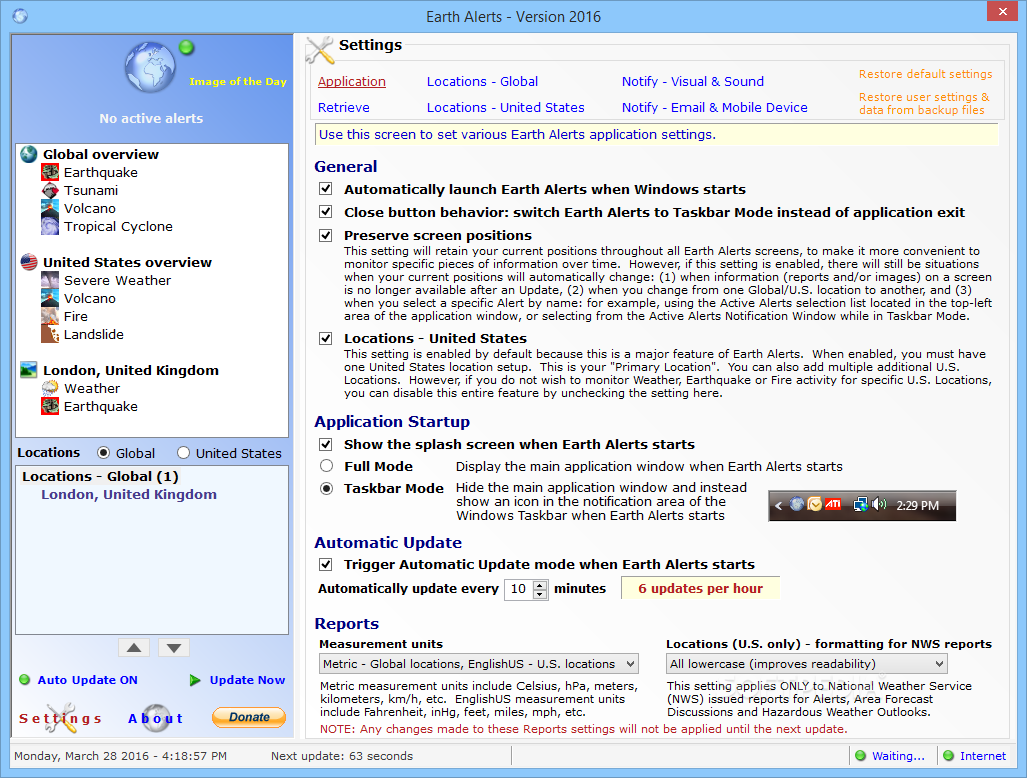1027x778 pixels.
Task: Click the Volcano icon under Global overview
Action: click(x=50, y=208)
